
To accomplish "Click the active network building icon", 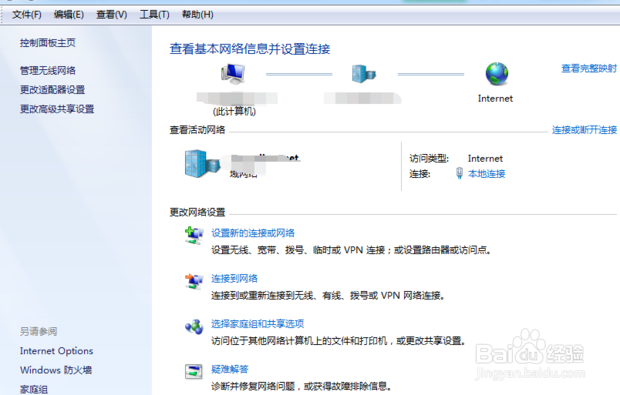I will point(202,163).
